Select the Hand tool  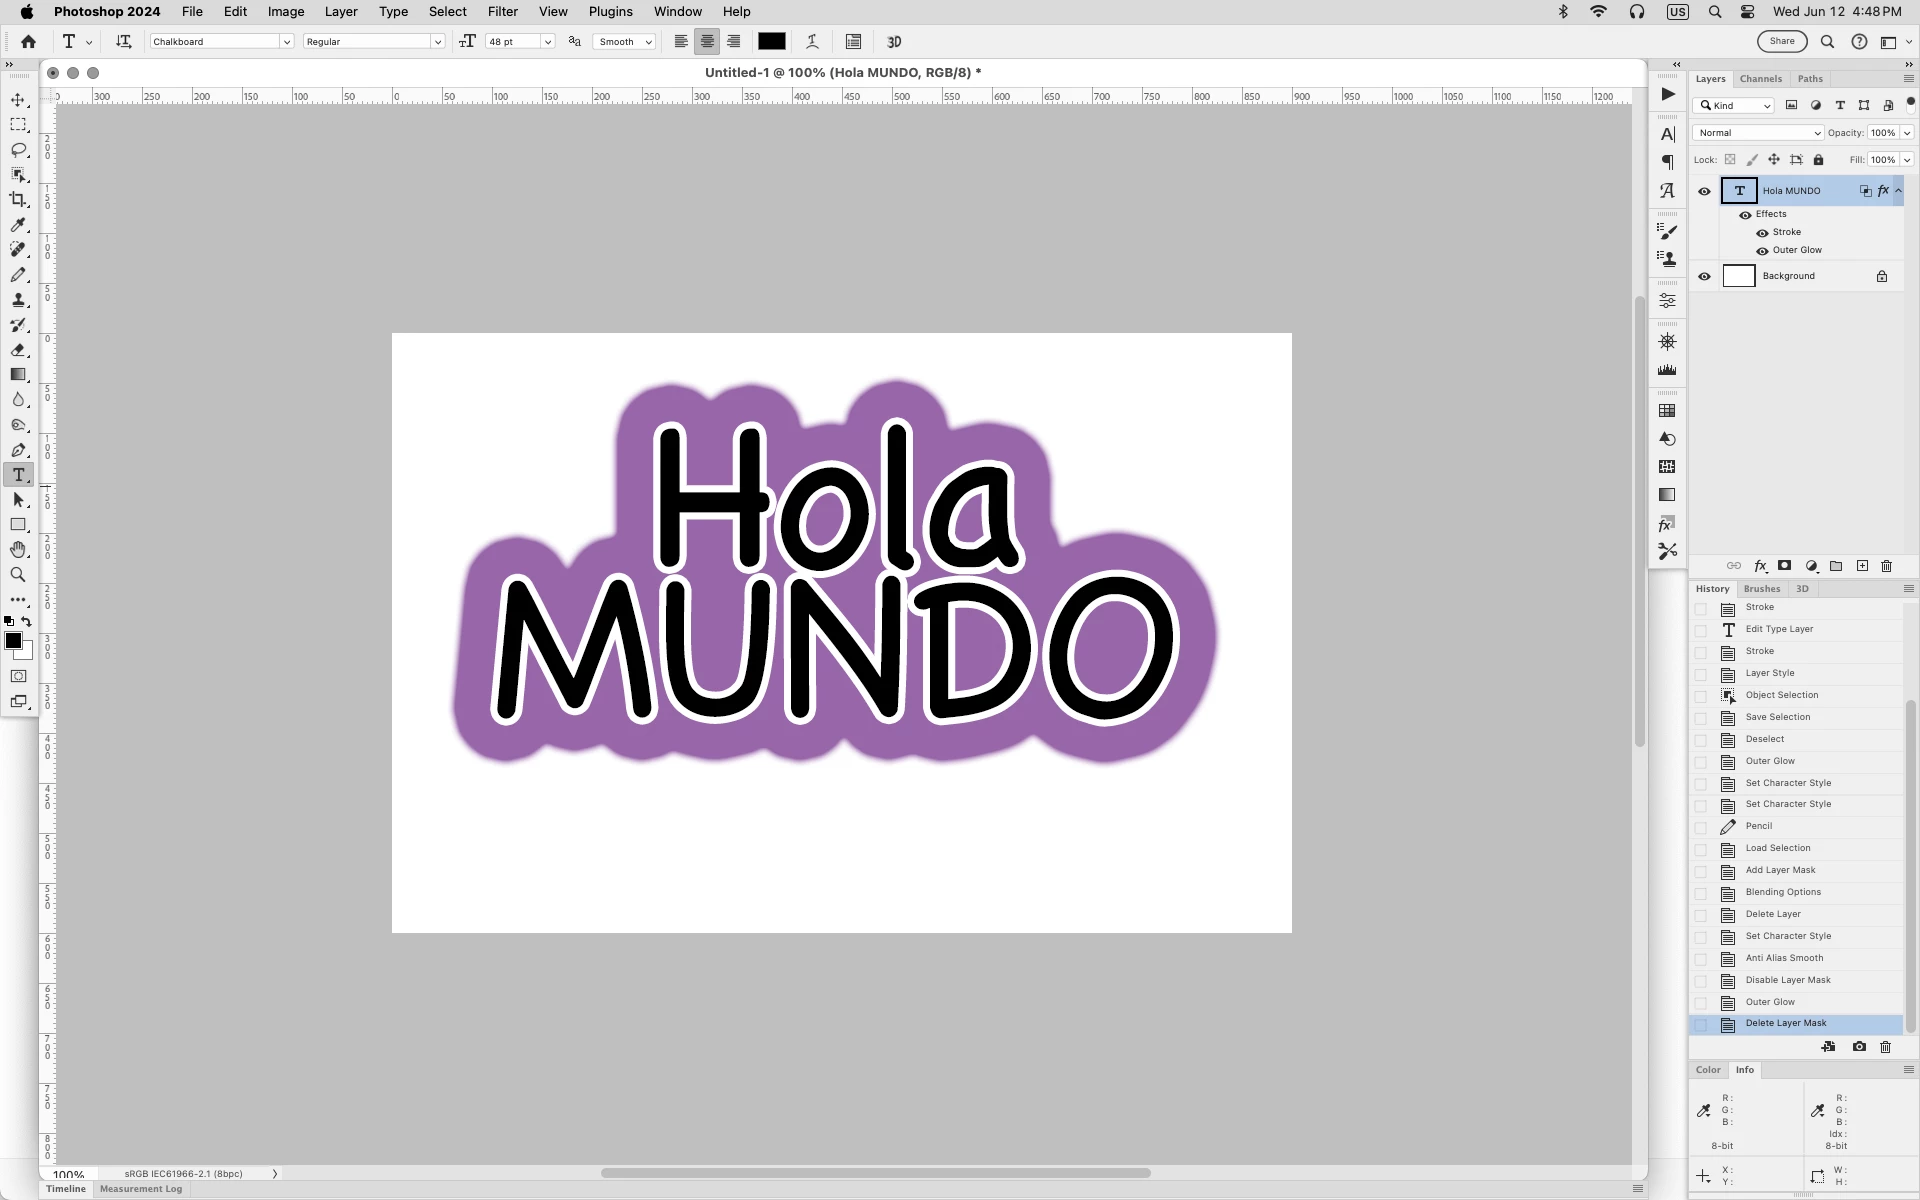(18, 550)
